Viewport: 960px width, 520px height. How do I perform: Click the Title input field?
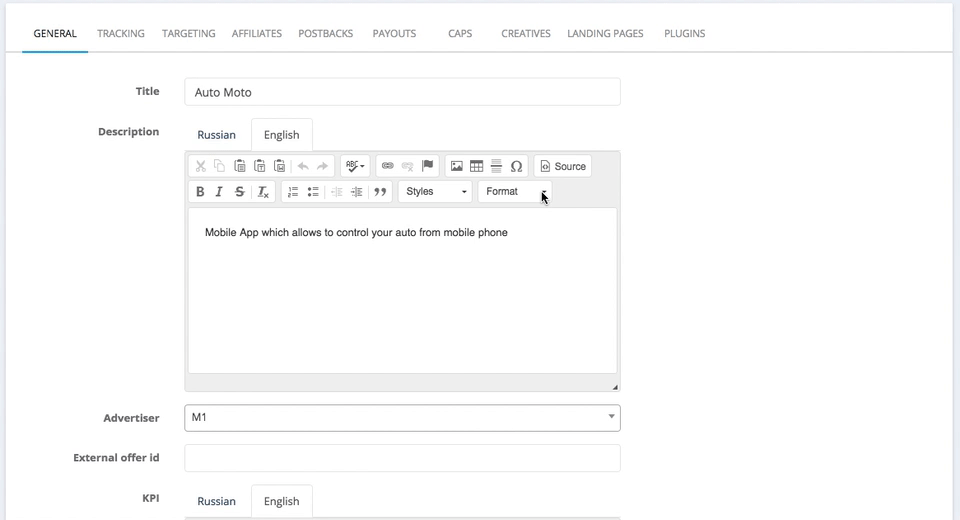pyautogui.click(x=402, y=92)
